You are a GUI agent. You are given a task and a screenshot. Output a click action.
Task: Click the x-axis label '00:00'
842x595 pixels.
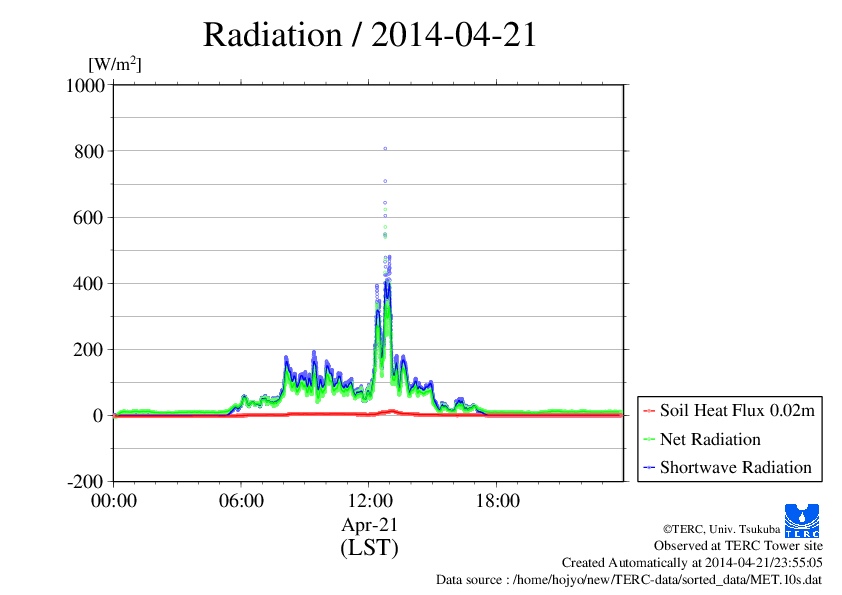click(114, 500)
